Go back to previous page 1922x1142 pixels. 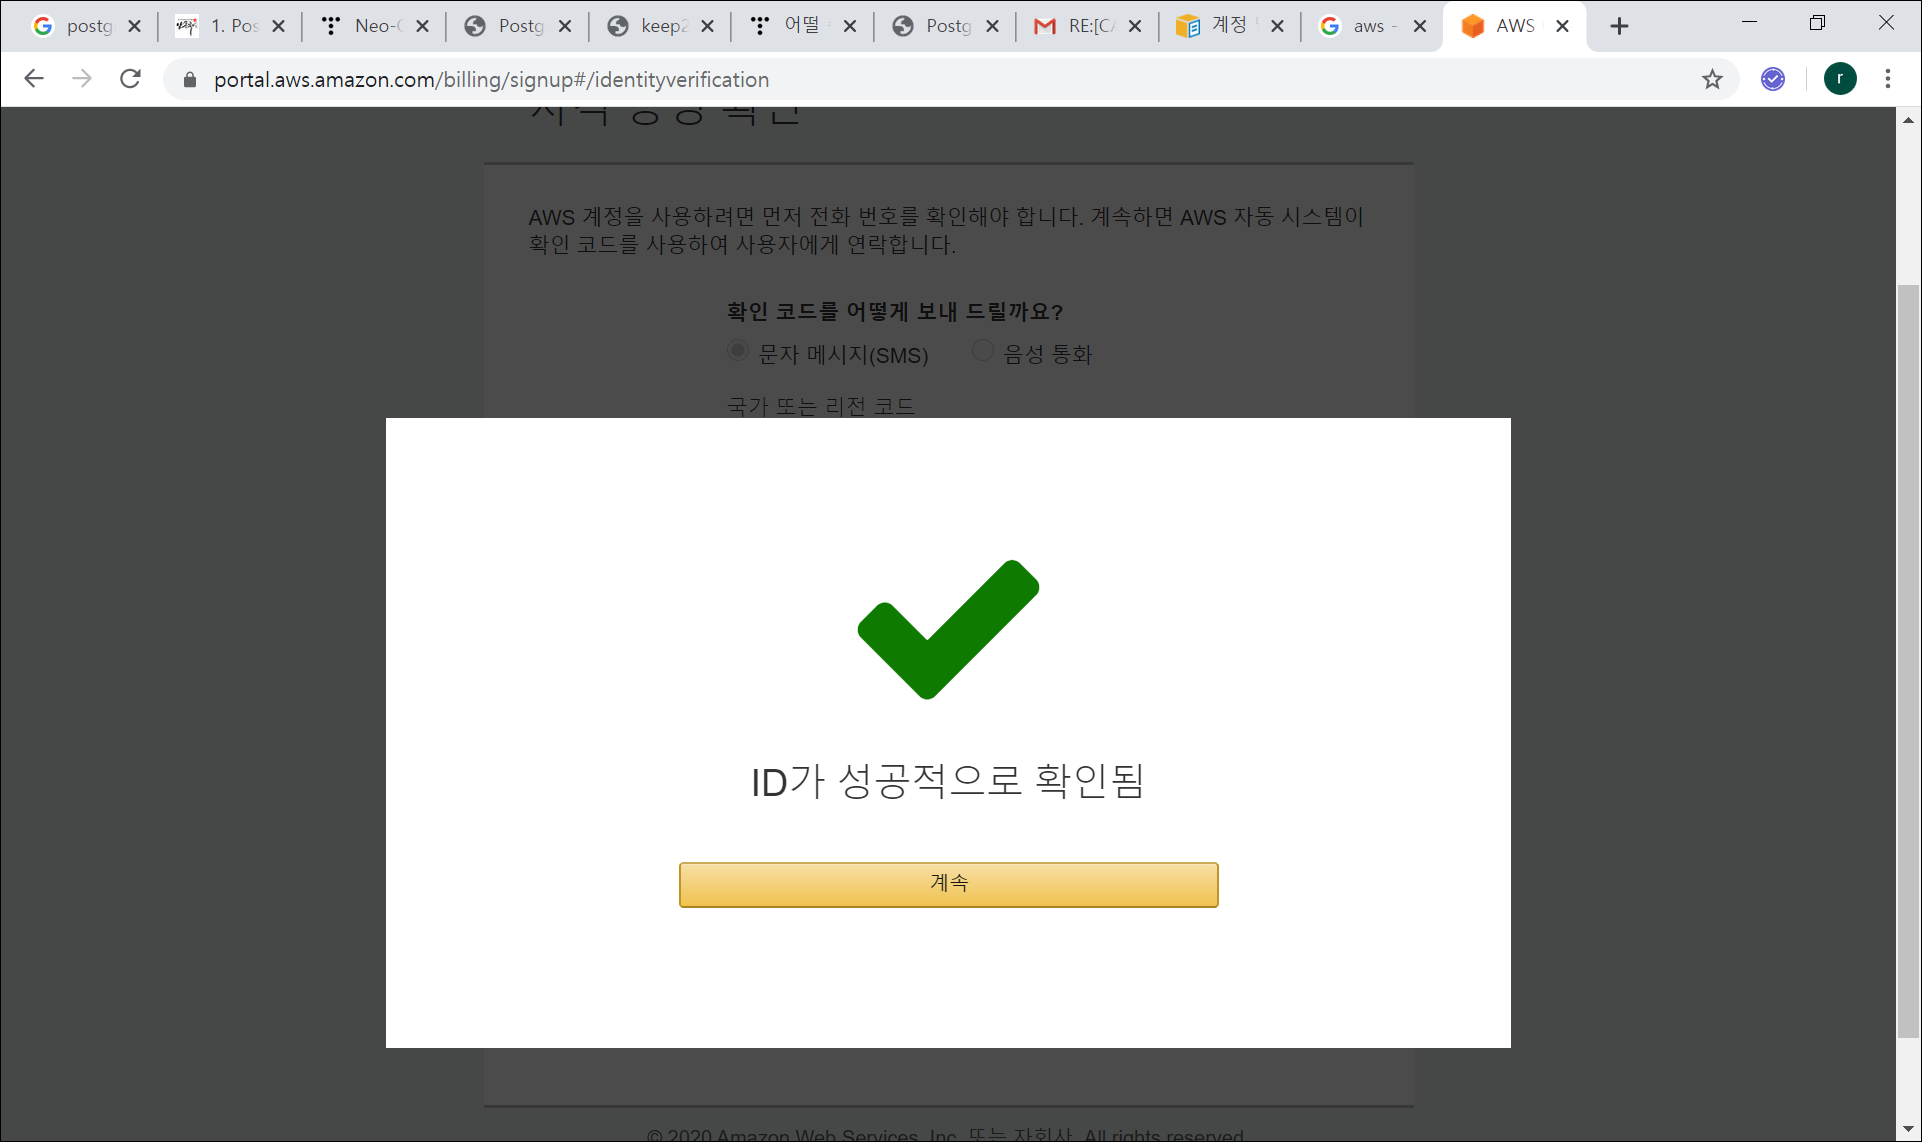point(34,79)
